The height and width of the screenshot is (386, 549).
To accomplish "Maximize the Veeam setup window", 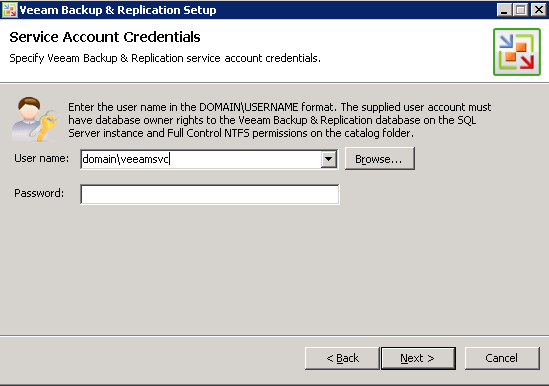I will click(521, 10).
